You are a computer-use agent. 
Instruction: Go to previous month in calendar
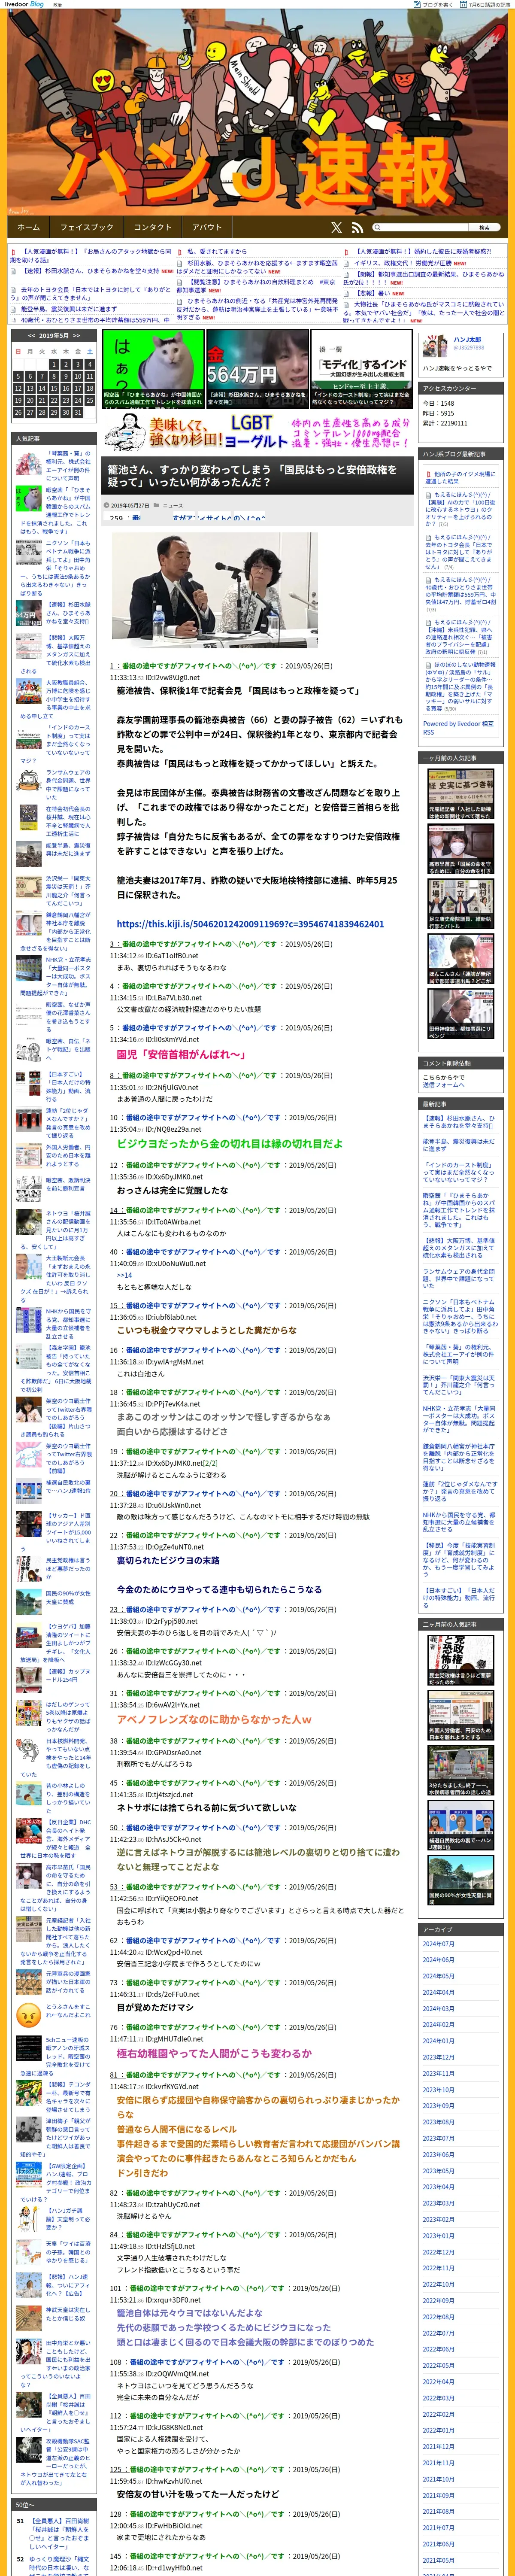[x=32, y=336]
